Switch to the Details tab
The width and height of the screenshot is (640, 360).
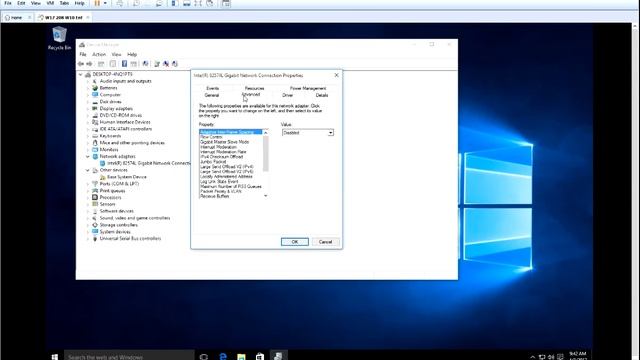tap(322, 95)
